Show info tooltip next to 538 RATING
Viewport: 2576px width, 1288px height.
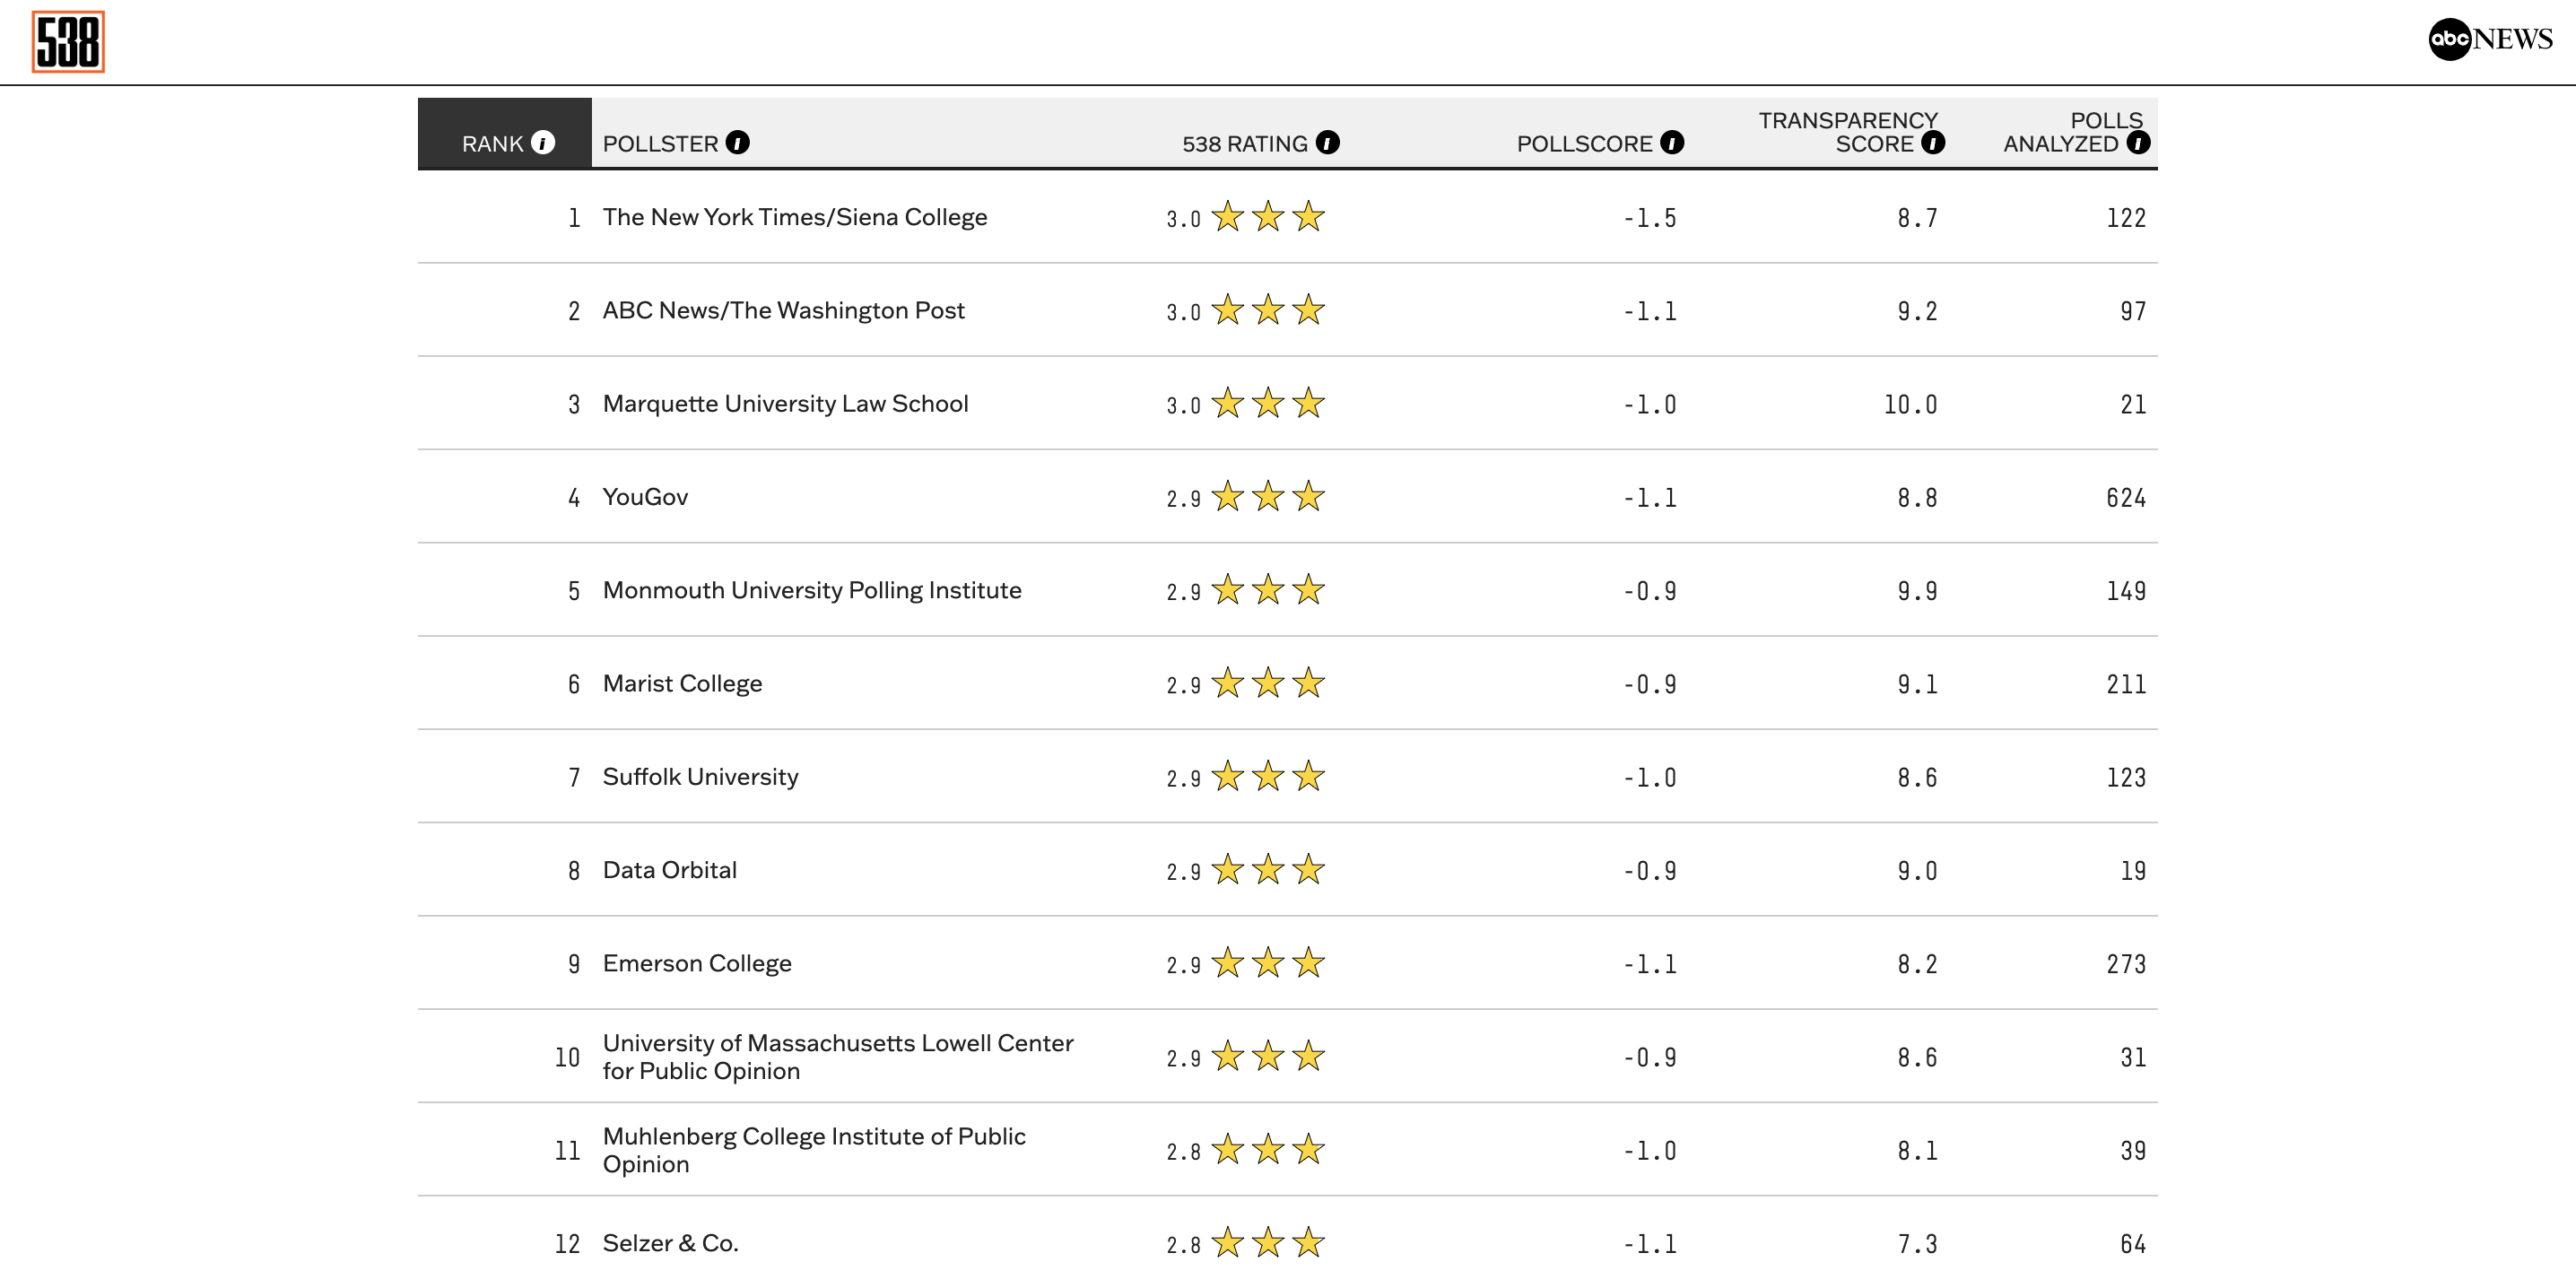1328,142
